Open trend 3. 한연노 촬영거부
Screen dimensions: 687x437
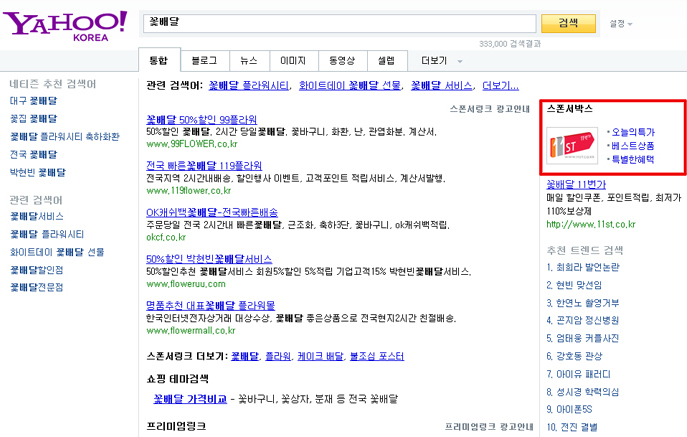point(583,303)
